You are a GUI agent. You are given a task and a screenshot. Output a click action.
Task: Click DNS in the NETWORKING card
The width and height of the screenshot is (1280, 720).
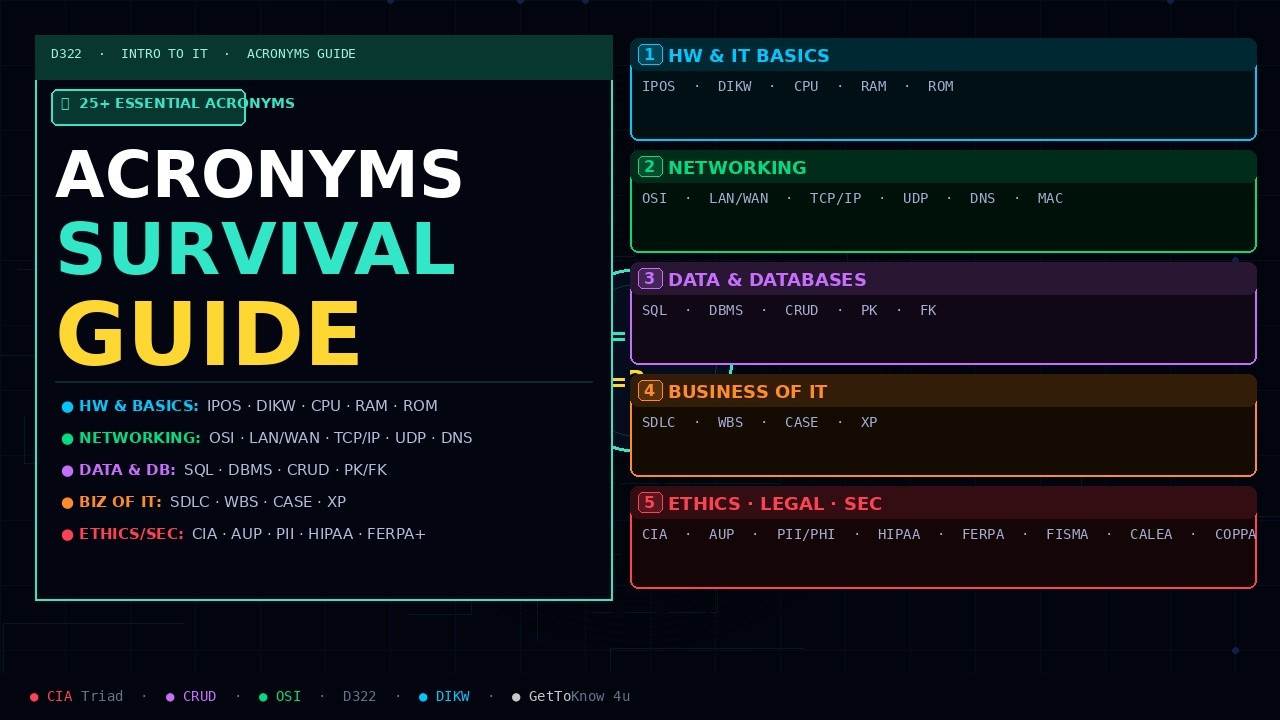982,199
